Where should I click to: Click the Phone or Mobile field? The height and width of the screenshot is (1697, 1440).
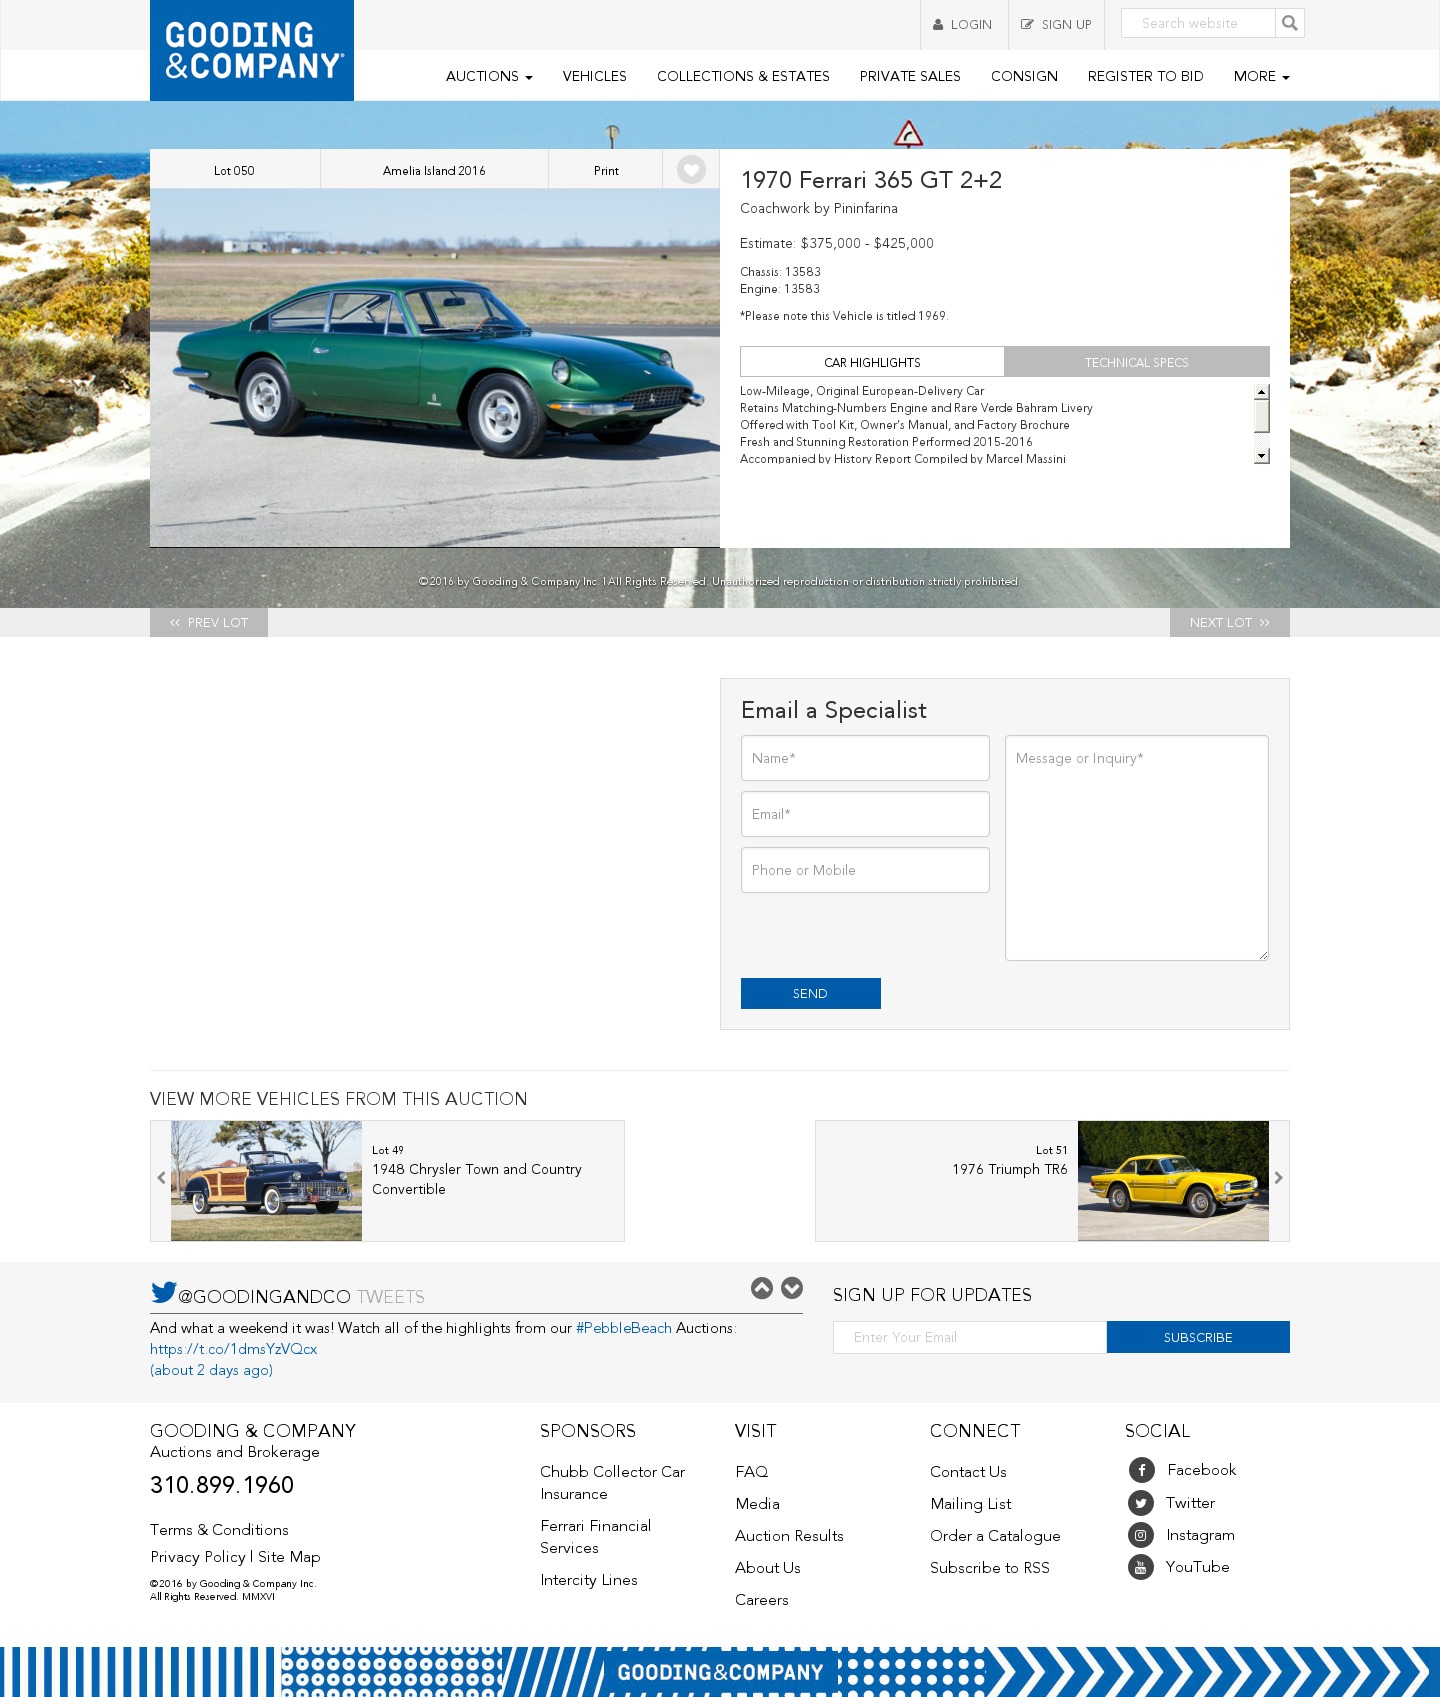865,870
